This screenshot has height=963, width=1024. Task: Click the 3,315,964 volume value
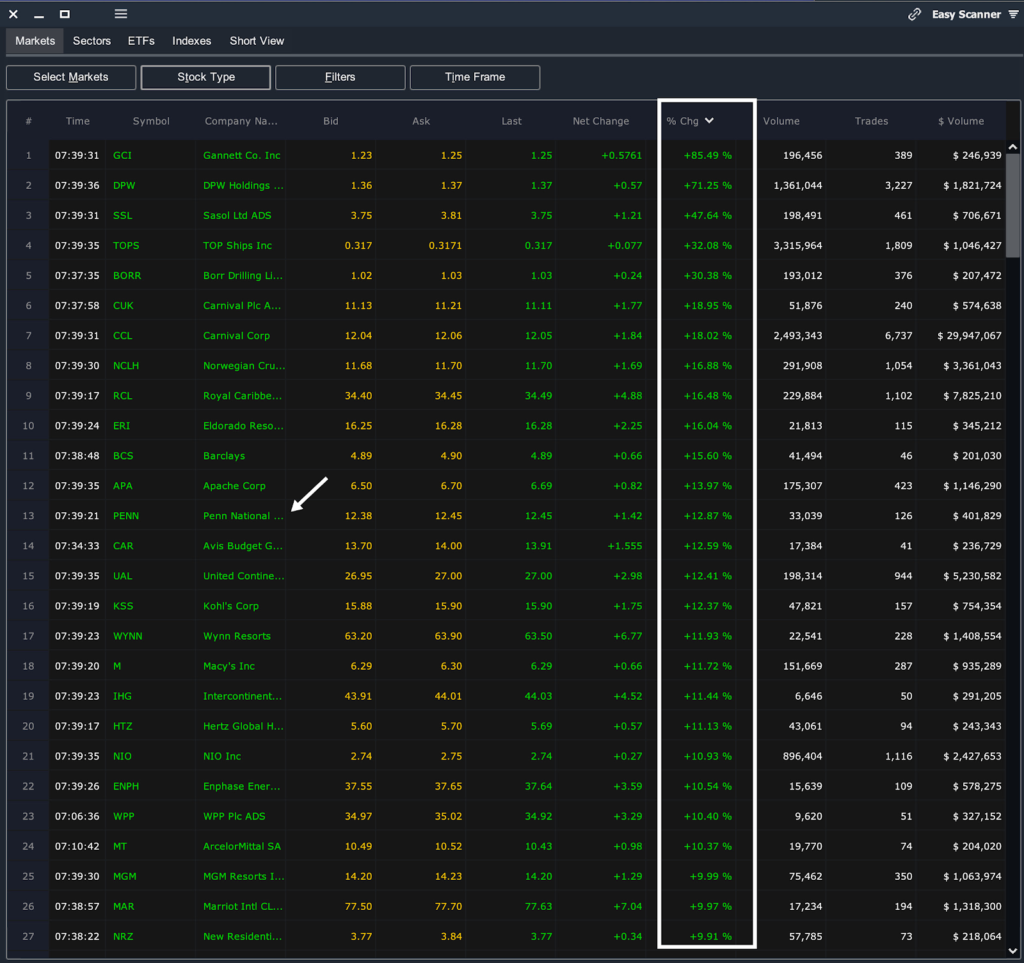[x=798, y=245]
